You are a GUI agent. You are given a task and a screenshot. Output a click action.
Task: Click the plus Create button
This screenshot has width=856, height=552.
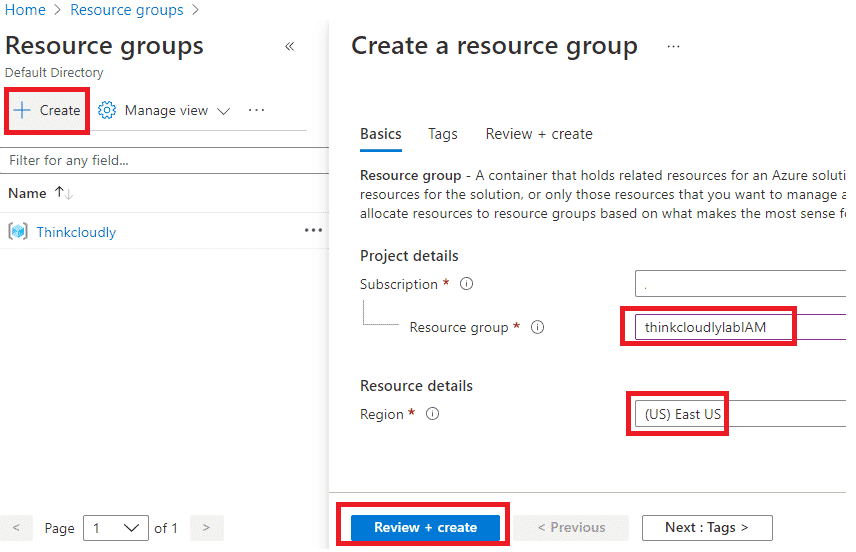point(47,110)
